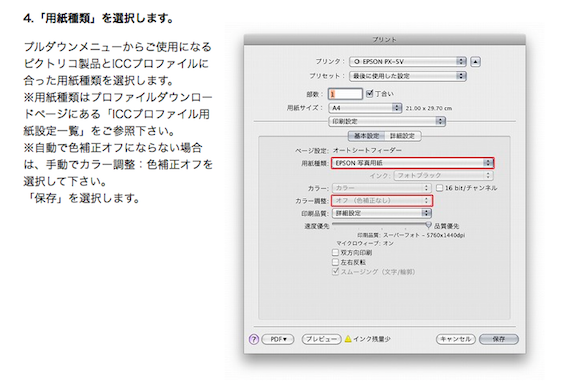572x384 pixels.
Task: Click the 速度優先/品質優先 quality slider
Action: [382, 226]
